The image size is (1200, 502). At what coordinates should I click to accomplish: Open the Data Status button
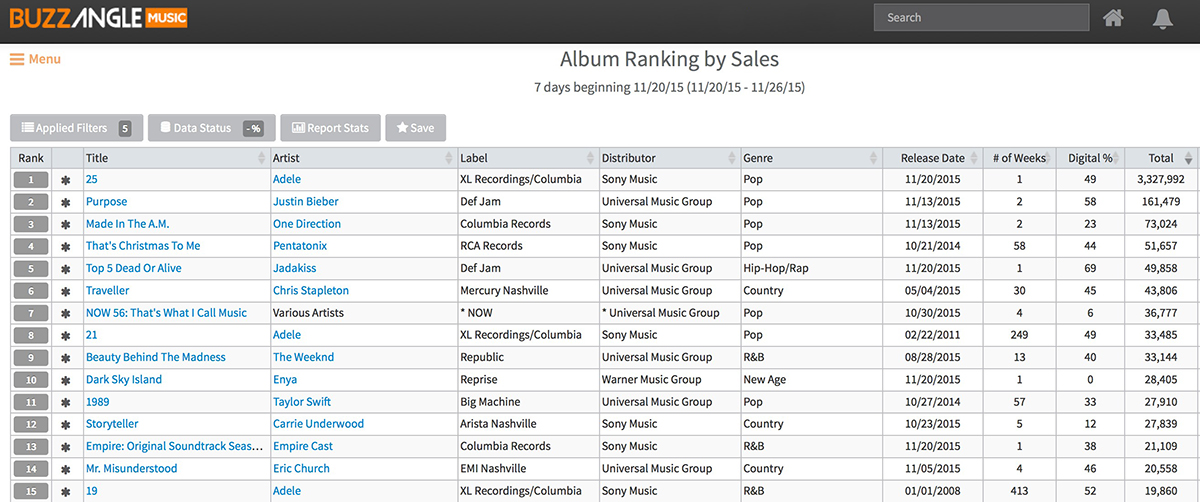(212, 128)
